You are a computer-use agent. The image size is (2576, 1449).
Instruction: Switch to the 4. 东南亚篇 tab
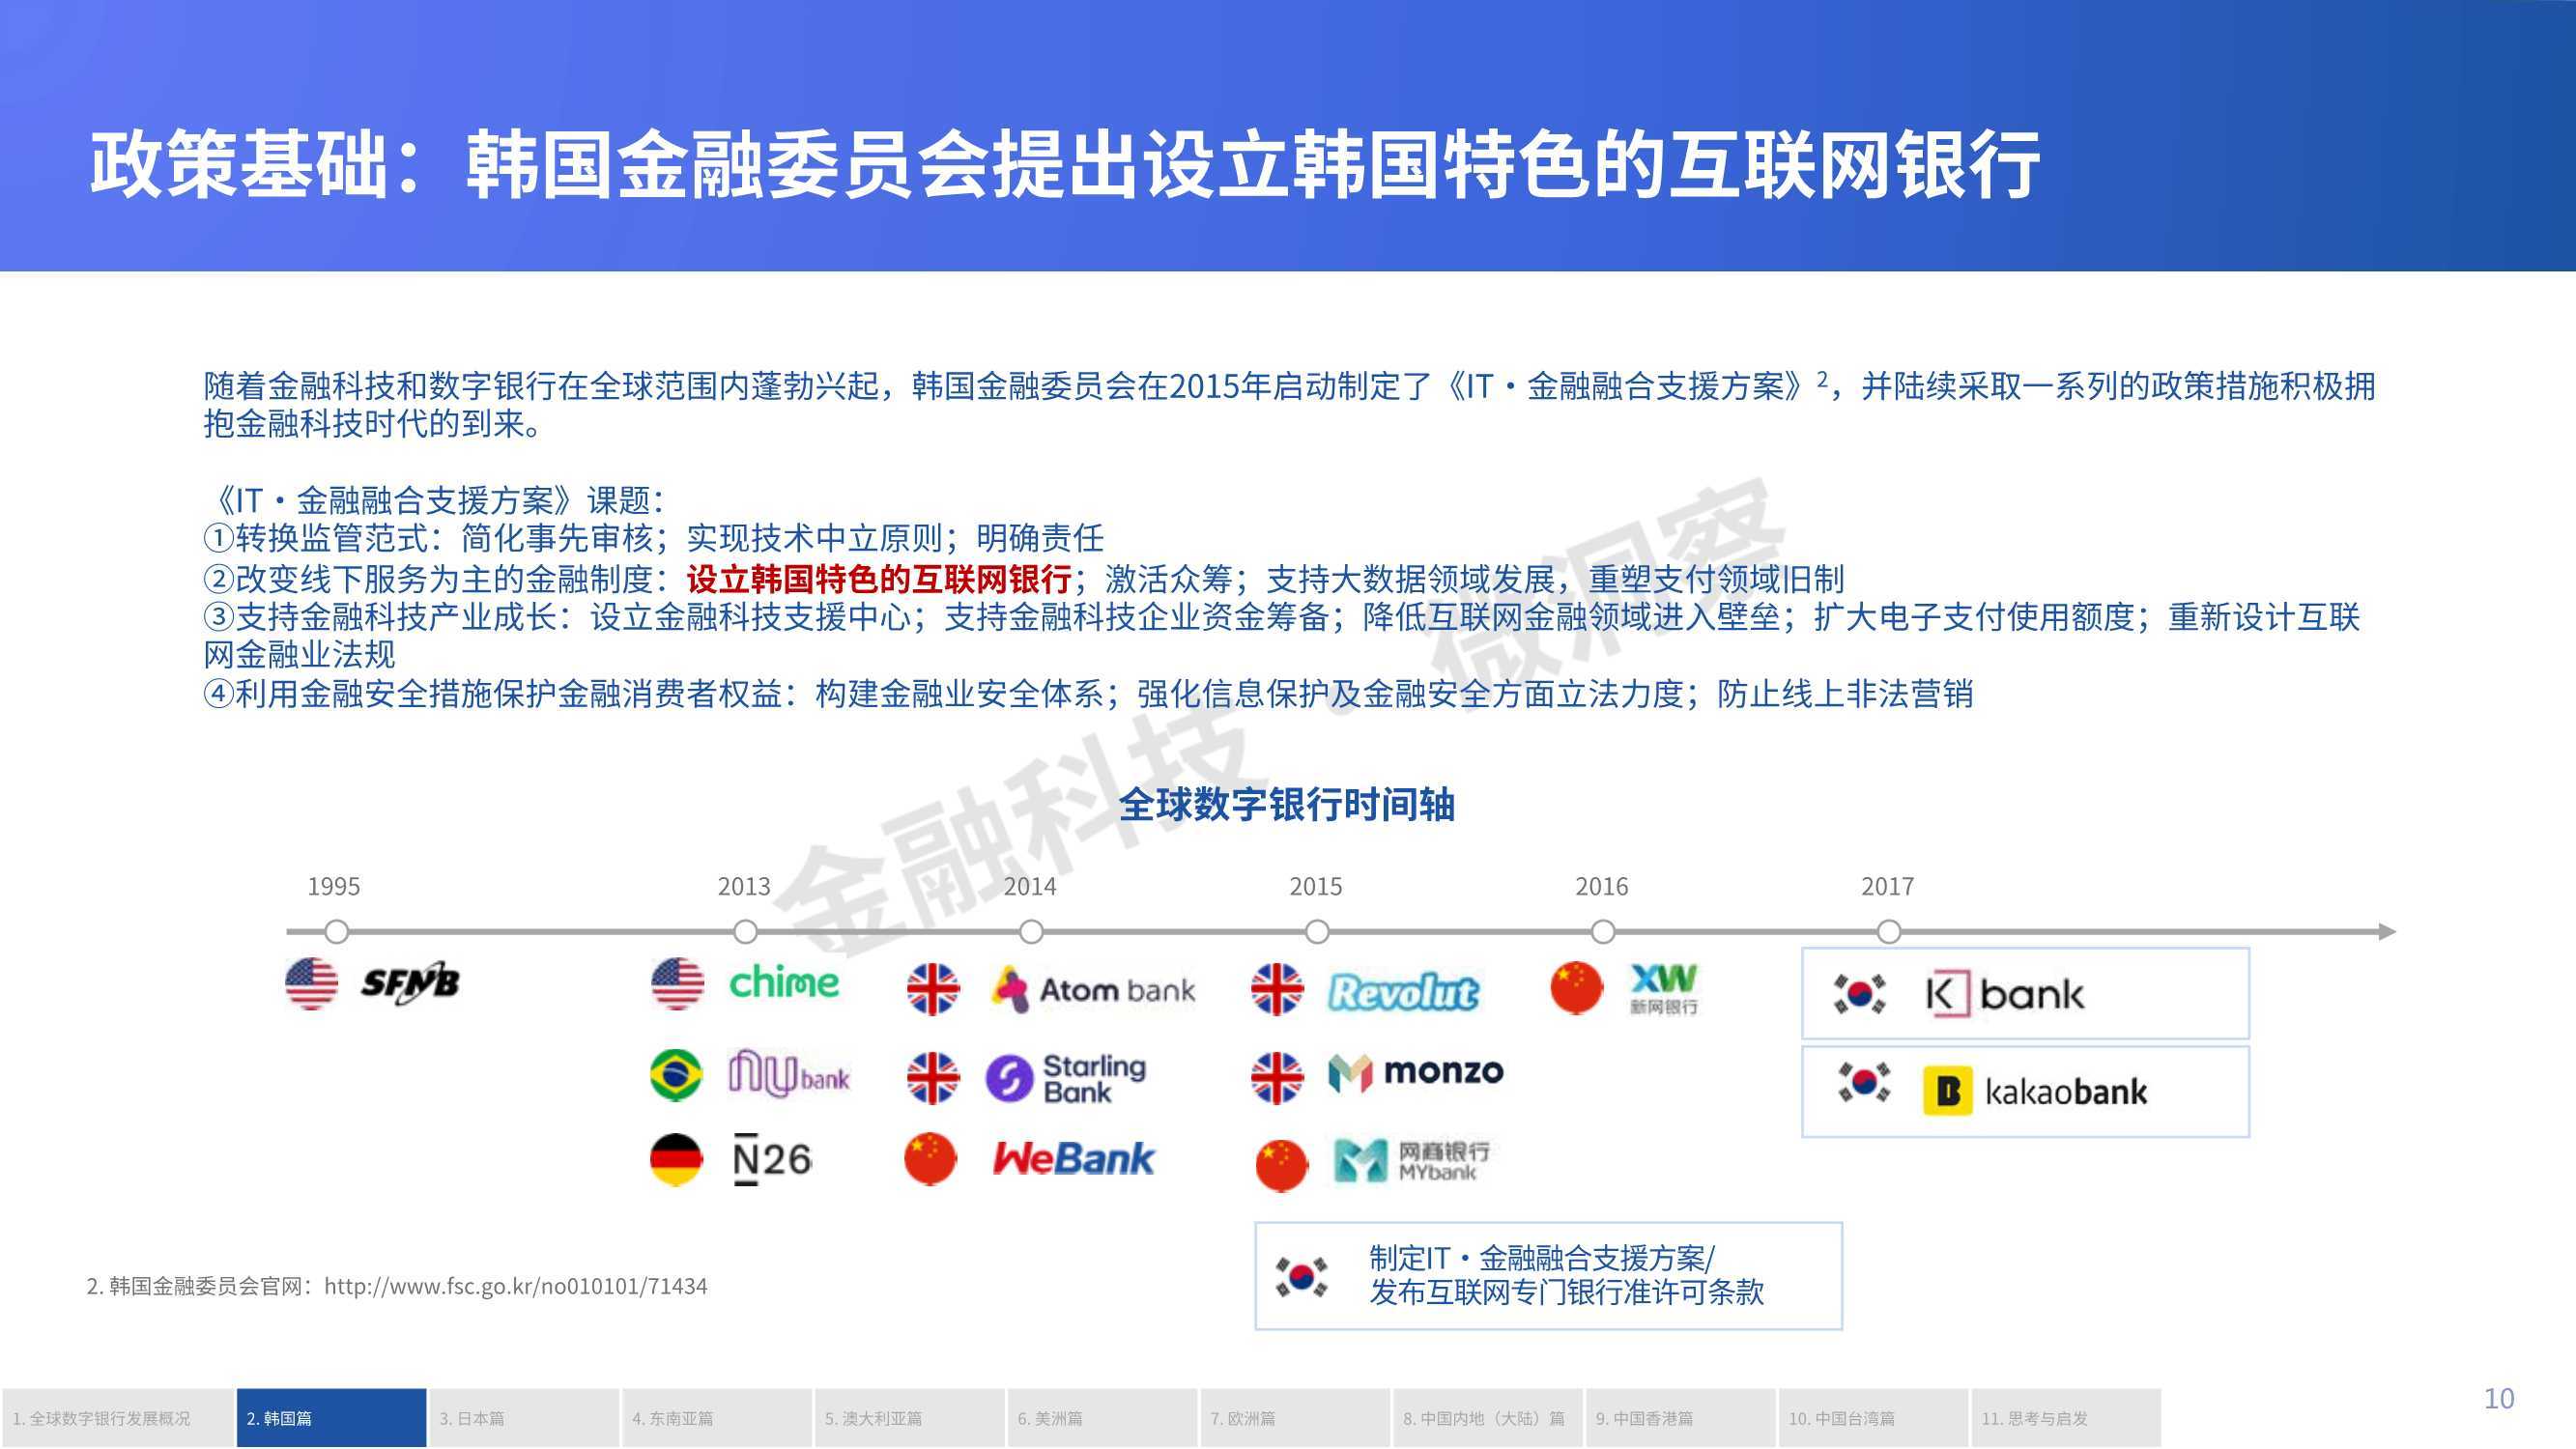click(x=717, y=1418)
